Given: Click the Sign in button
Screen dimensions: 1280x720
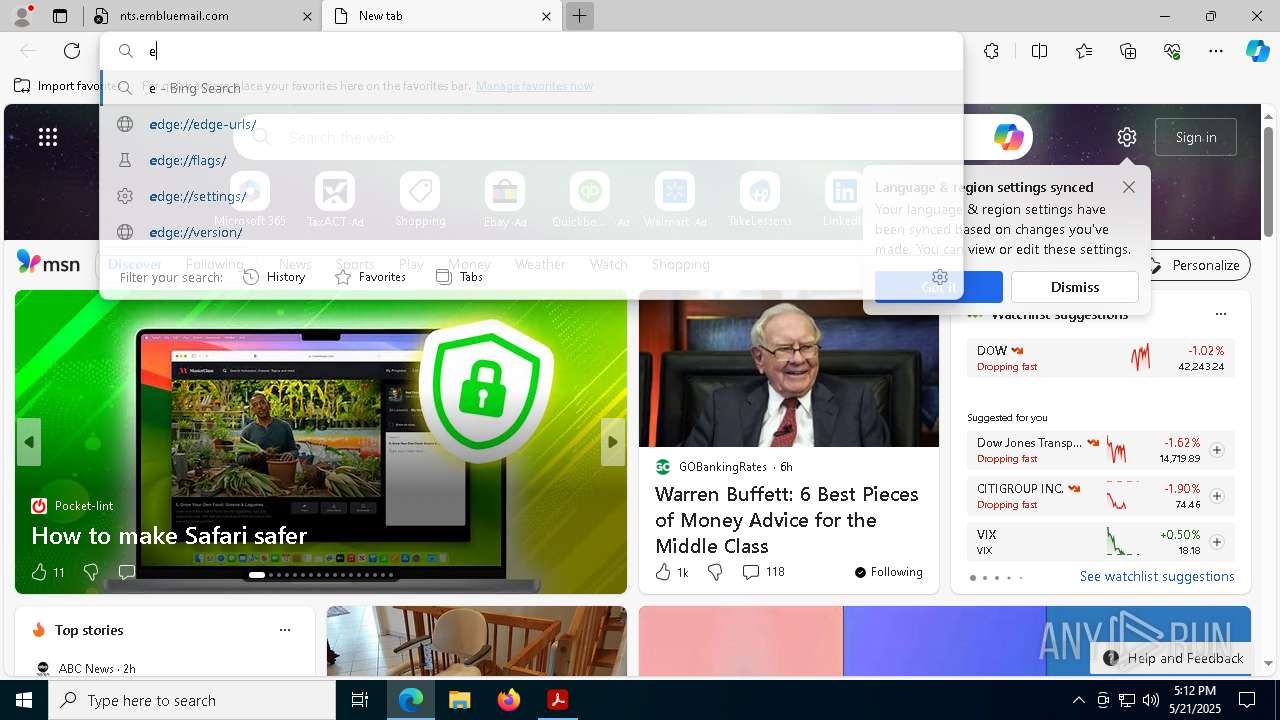Looking at the screenshot, I should [x=1196, y=137].
